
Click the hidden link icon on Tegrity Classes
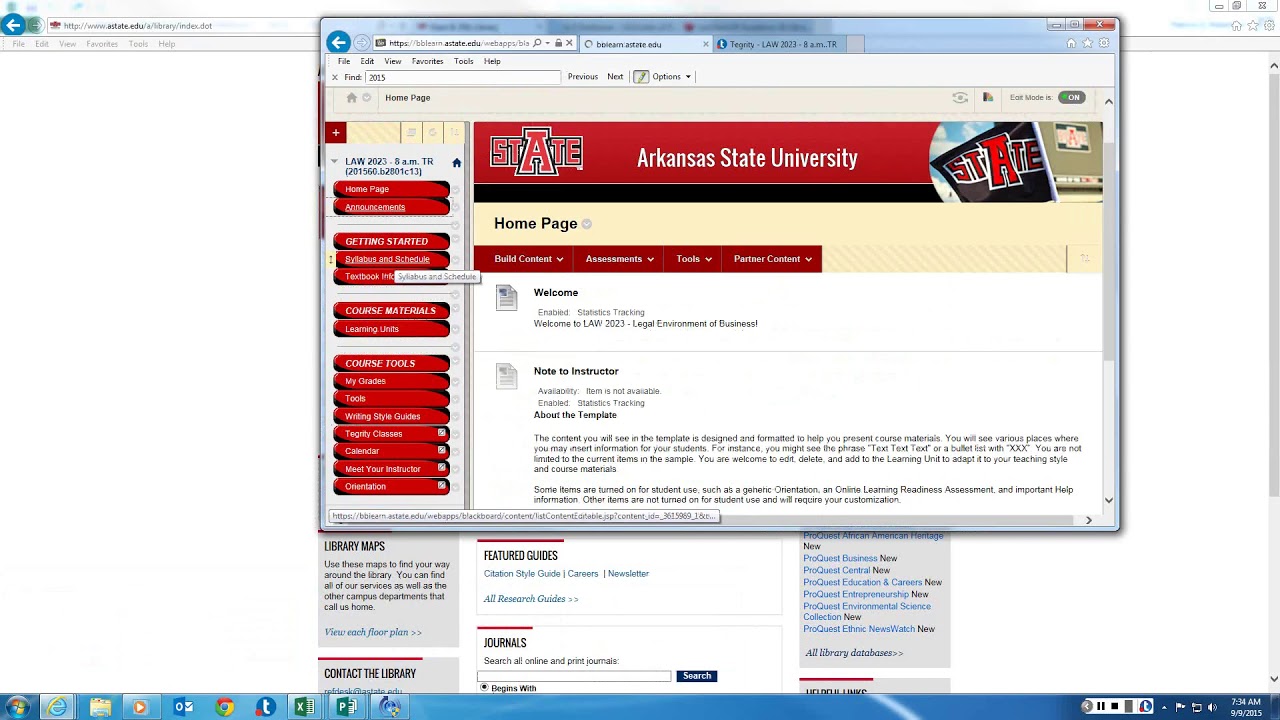coord(442,433)
